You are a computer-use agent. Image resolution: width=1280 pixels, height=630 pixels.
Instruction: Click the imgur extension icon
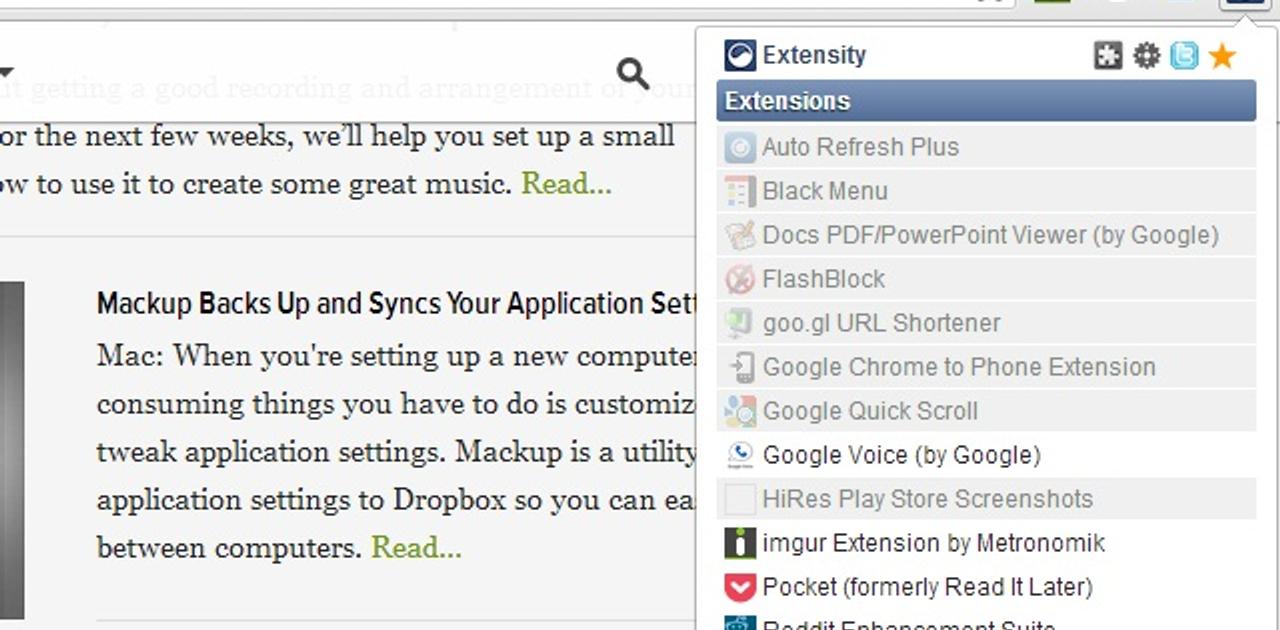click(738, 543)
